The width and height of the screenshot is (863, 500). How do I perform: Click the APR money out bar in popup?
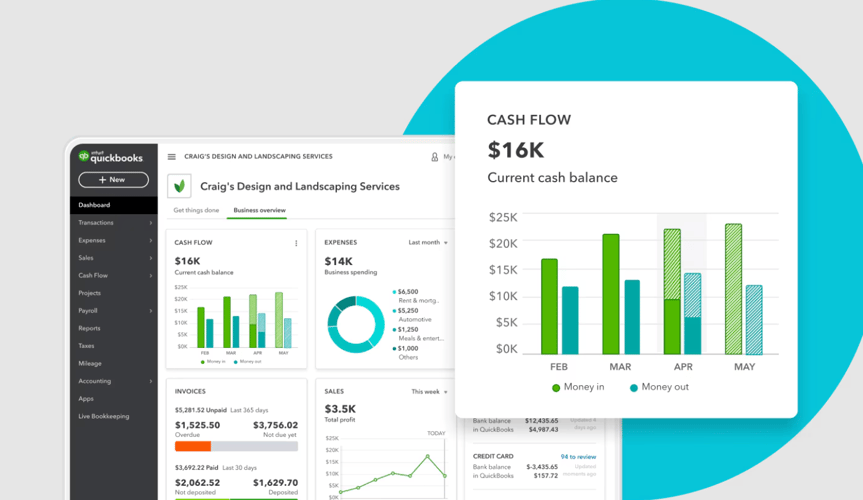tap(692, 314)
